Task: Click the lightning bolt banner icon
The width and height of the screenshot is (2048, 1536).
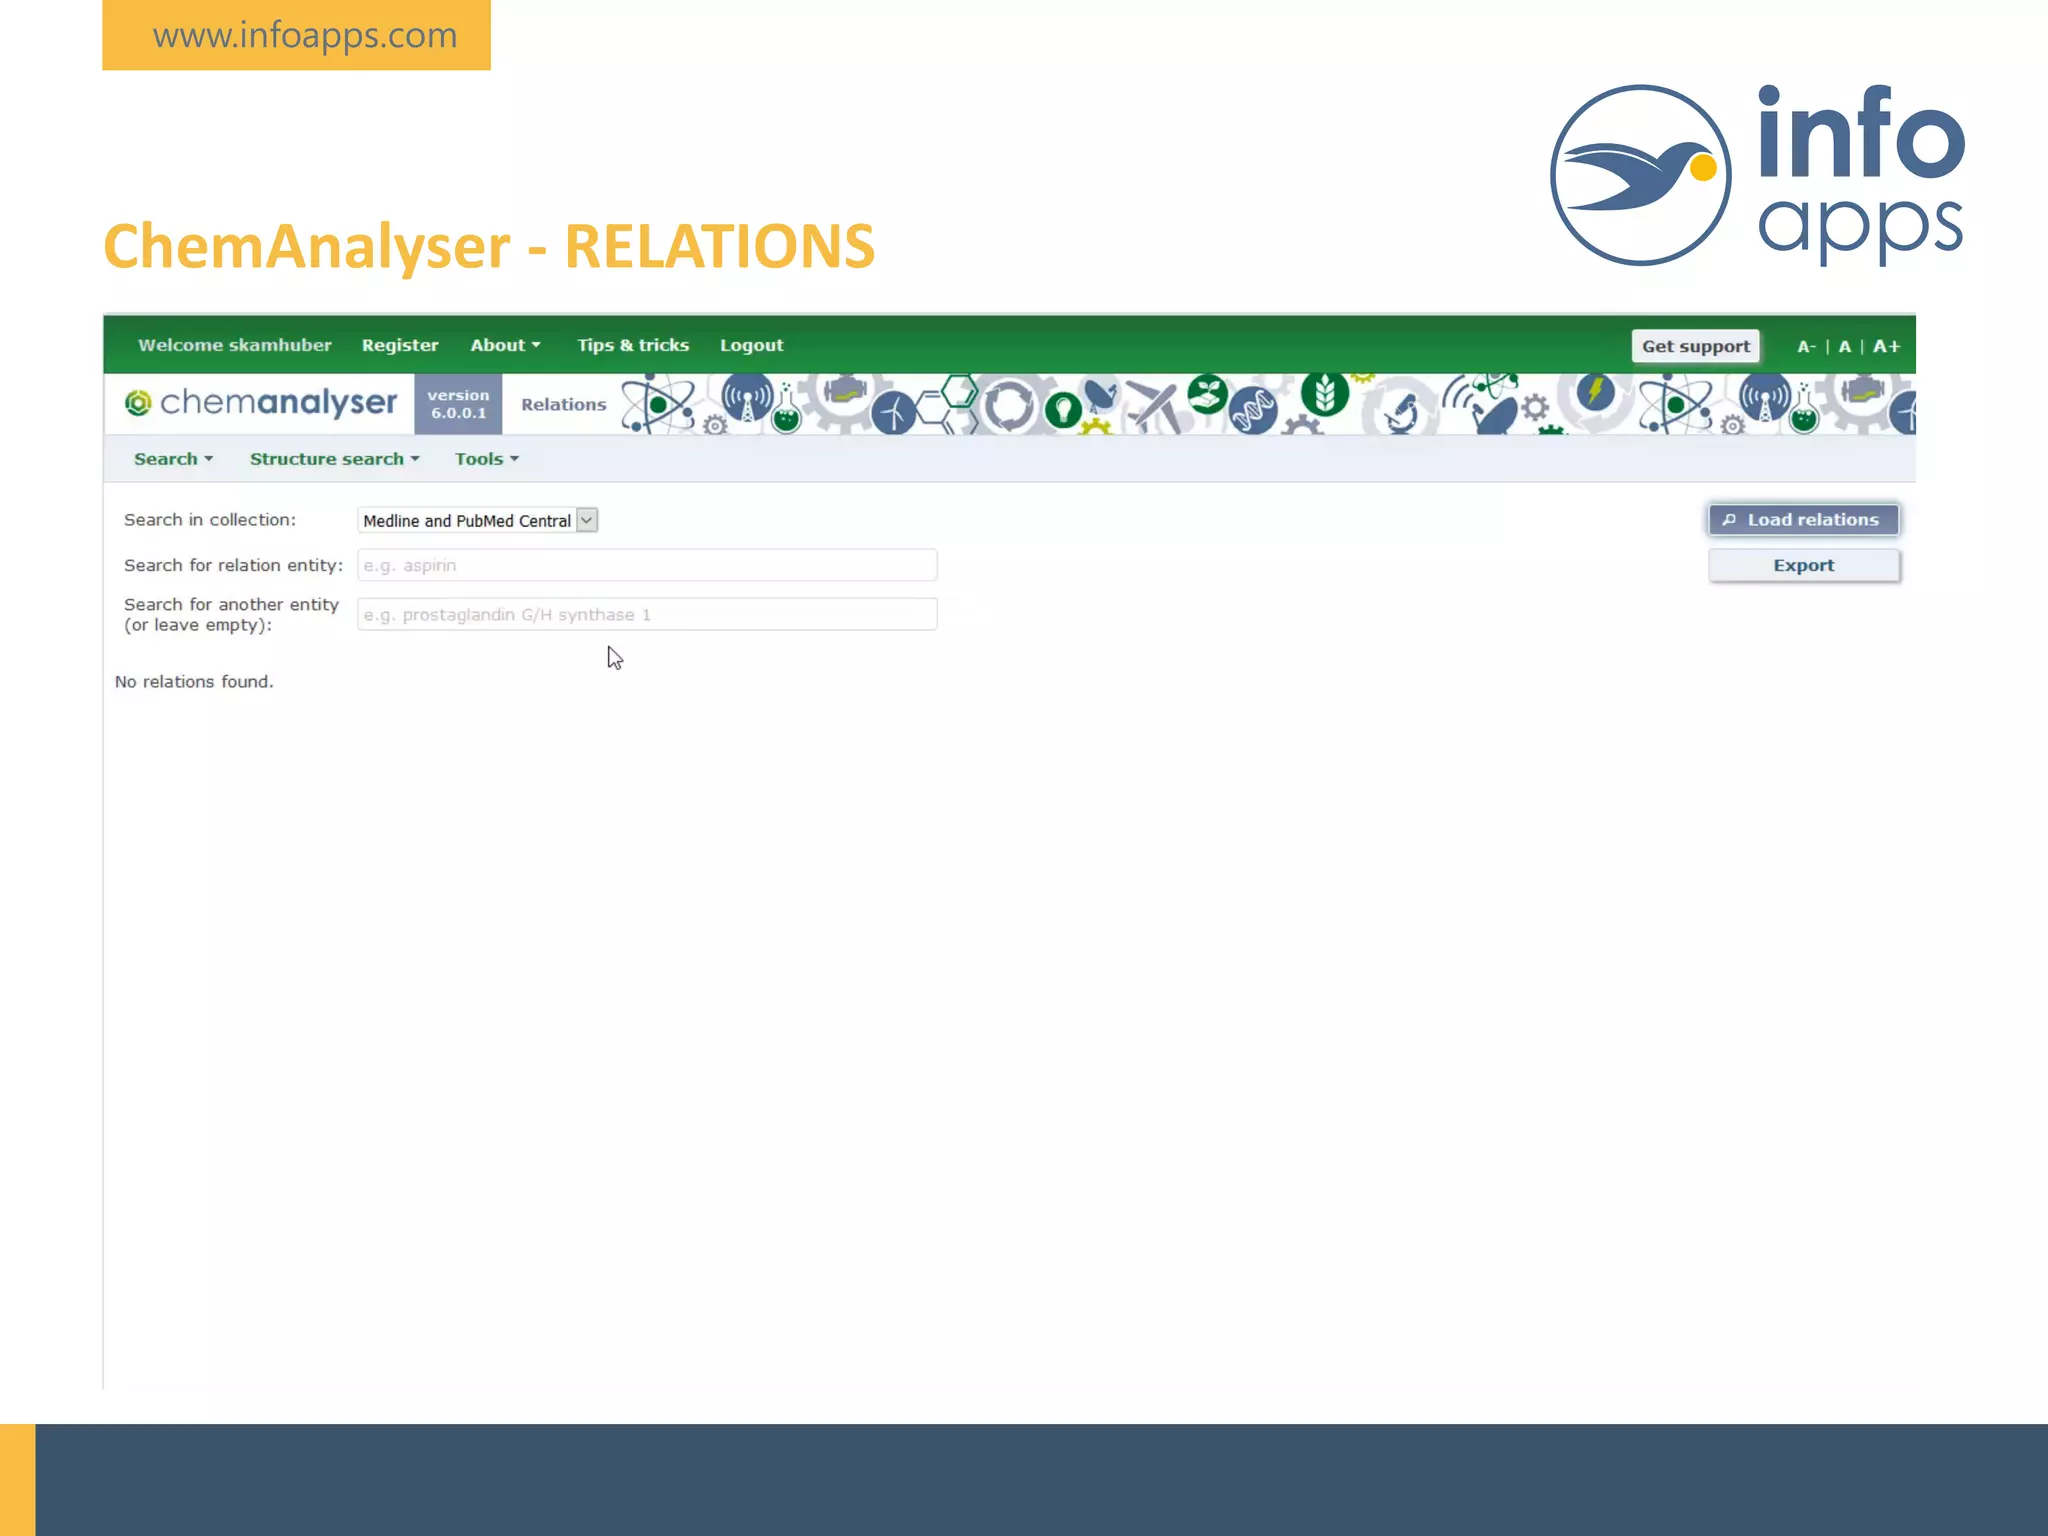Action: [x=1595, y=391]
